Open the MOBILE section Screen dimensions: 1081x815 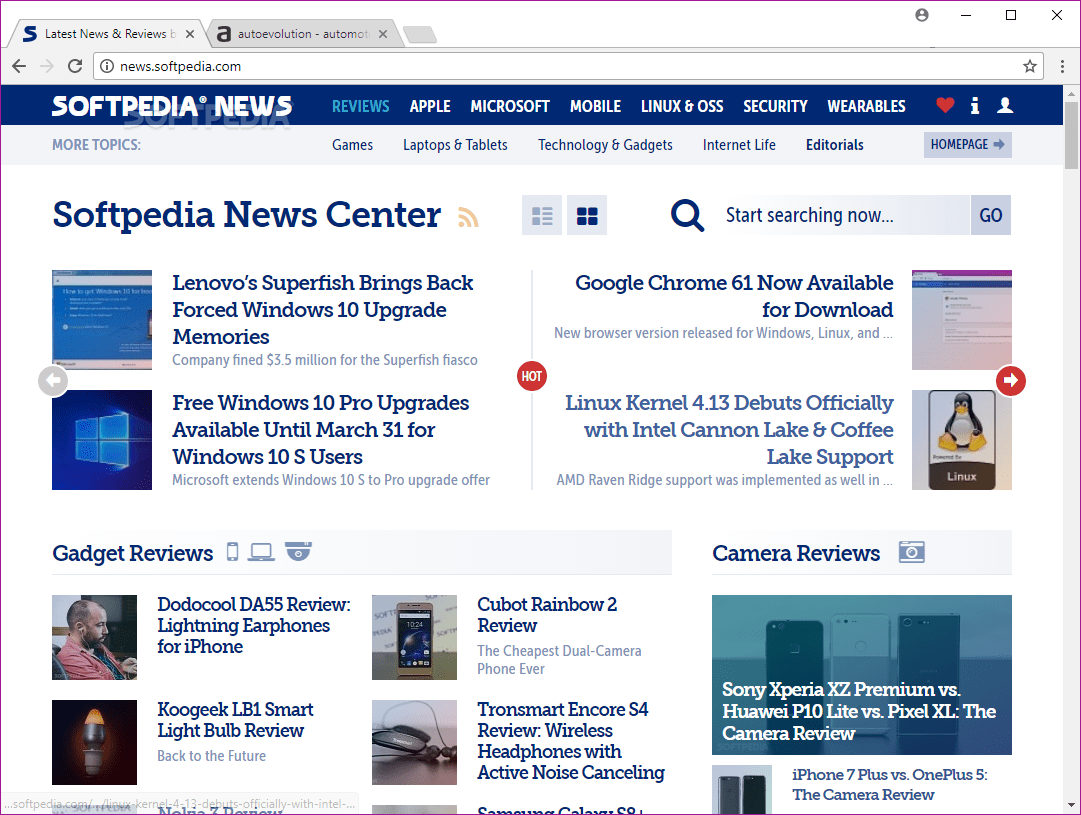596,106
